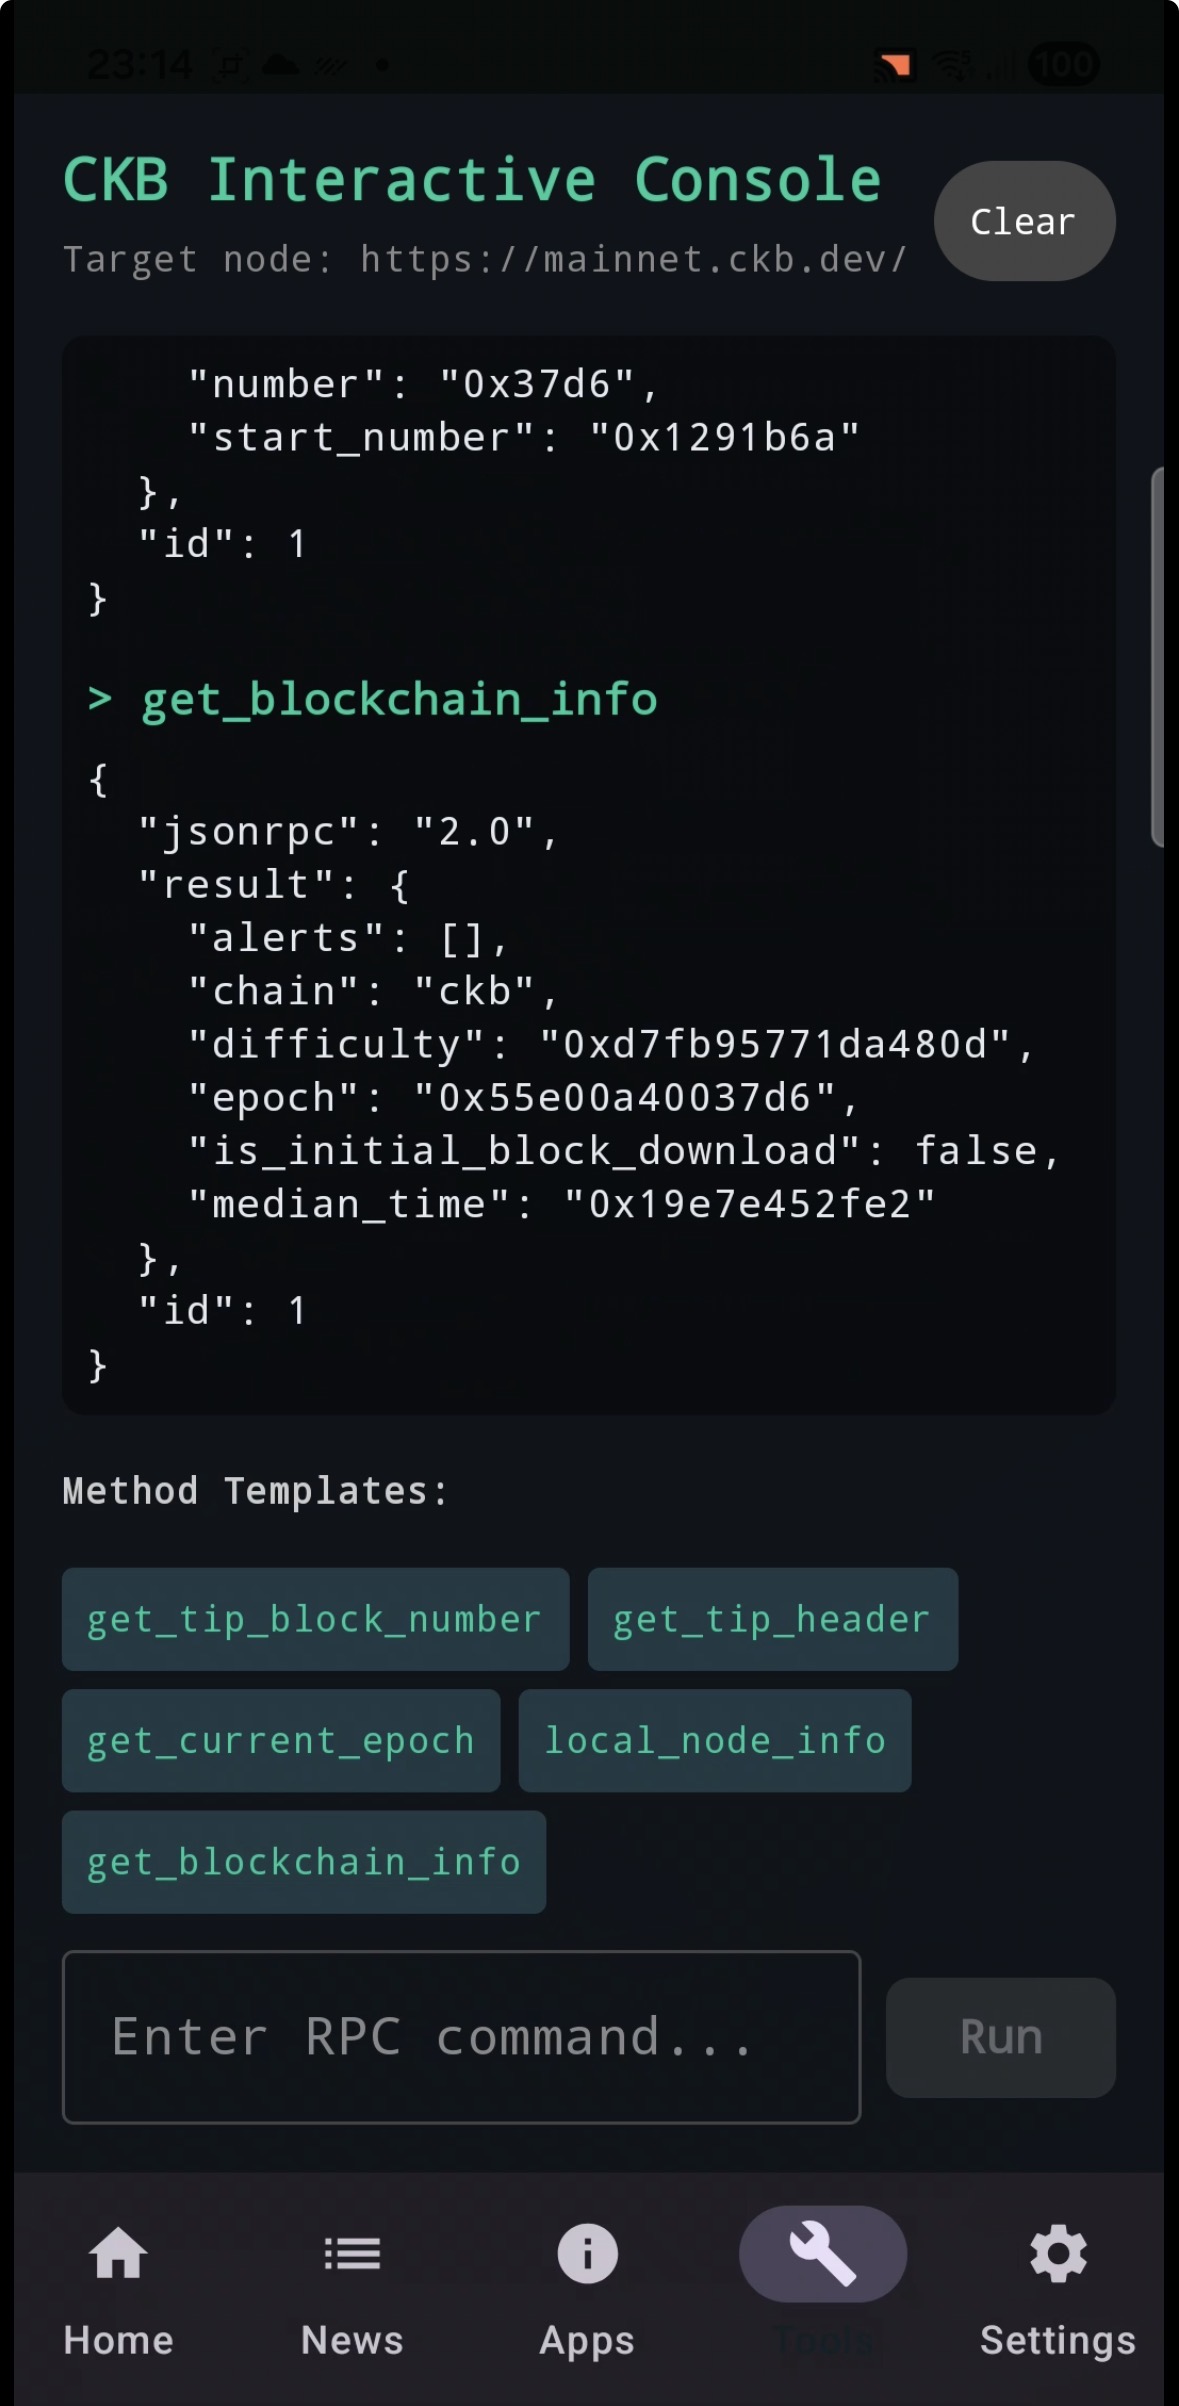Tap the Settings tab label
Viewport: 1179px width, 2406px height.
pos(1058,2340)
